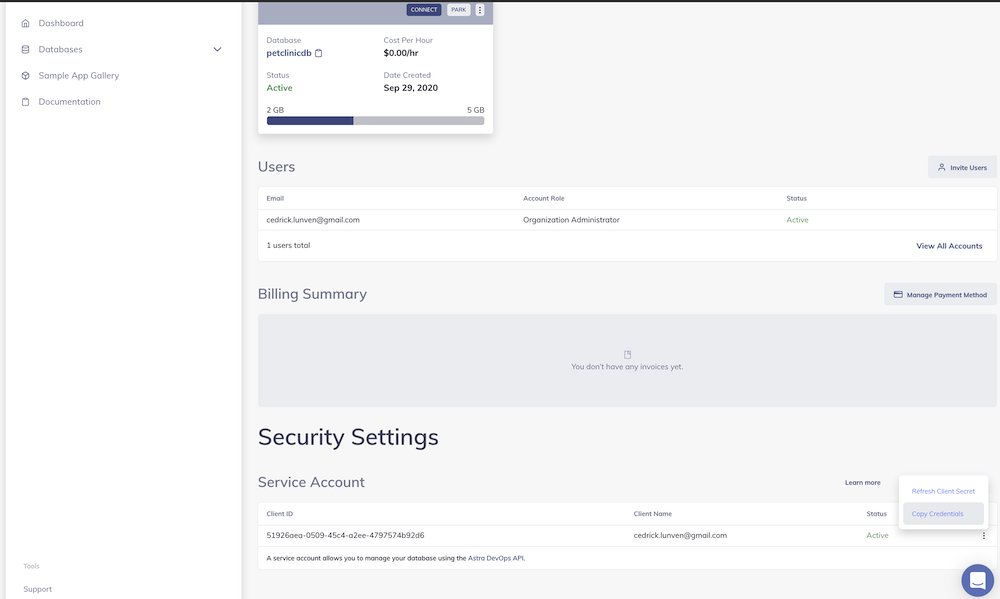This screenshot has width=1000, height=599.
Task: Select Refresh Client Secret menu option
Action: [943, 491]
